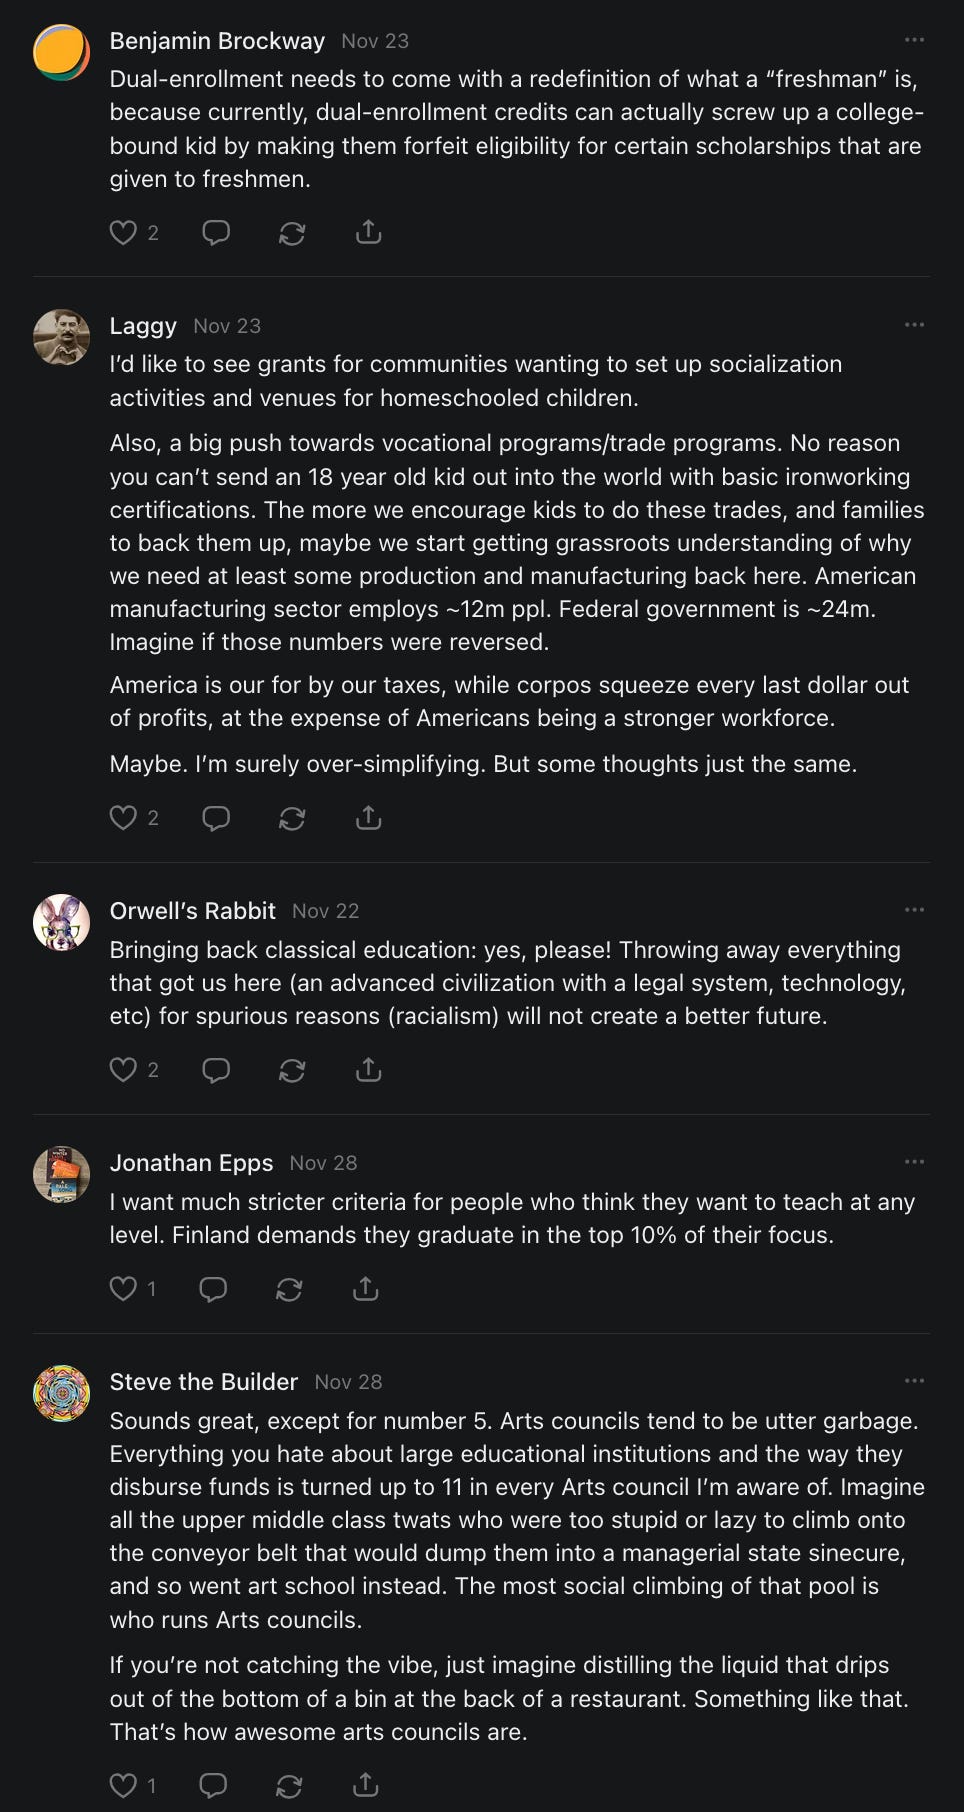Reply to Jonathan Epps's comment
The width and height of the screenshot is (964, 1812).
click(x=213, y=1289)
